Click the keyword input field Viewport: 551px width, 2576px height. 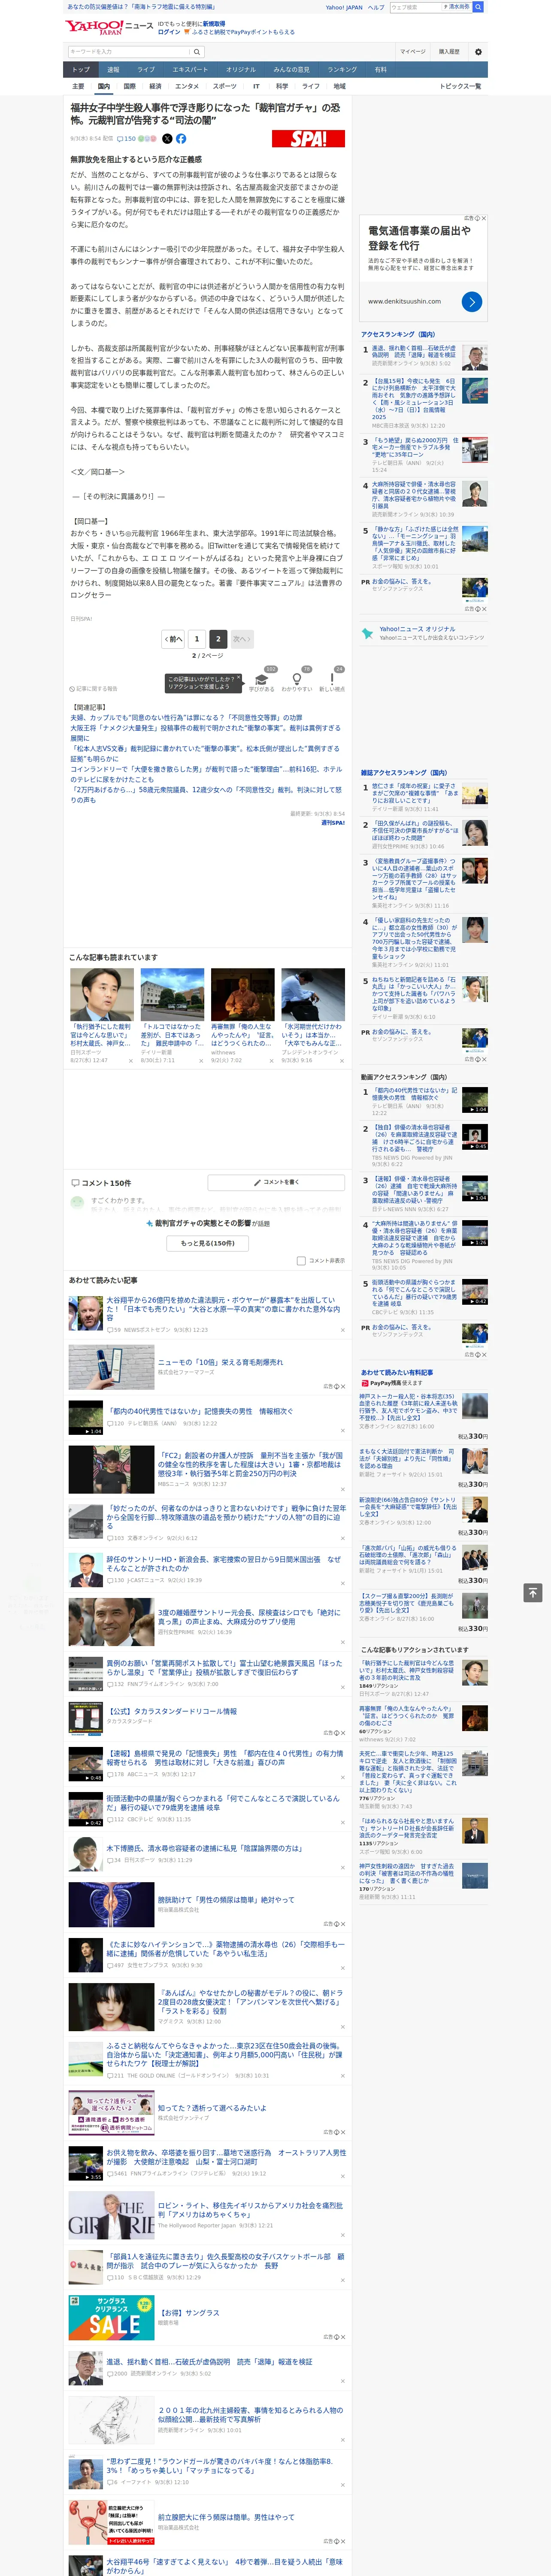(x=129, y=51)
